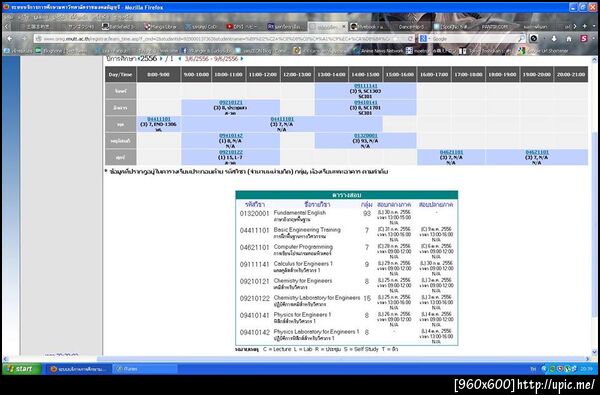The height and width of the screenshot is (395, 600).
Task: Open the Firefox downloads arrow
Action: point(554,39)
